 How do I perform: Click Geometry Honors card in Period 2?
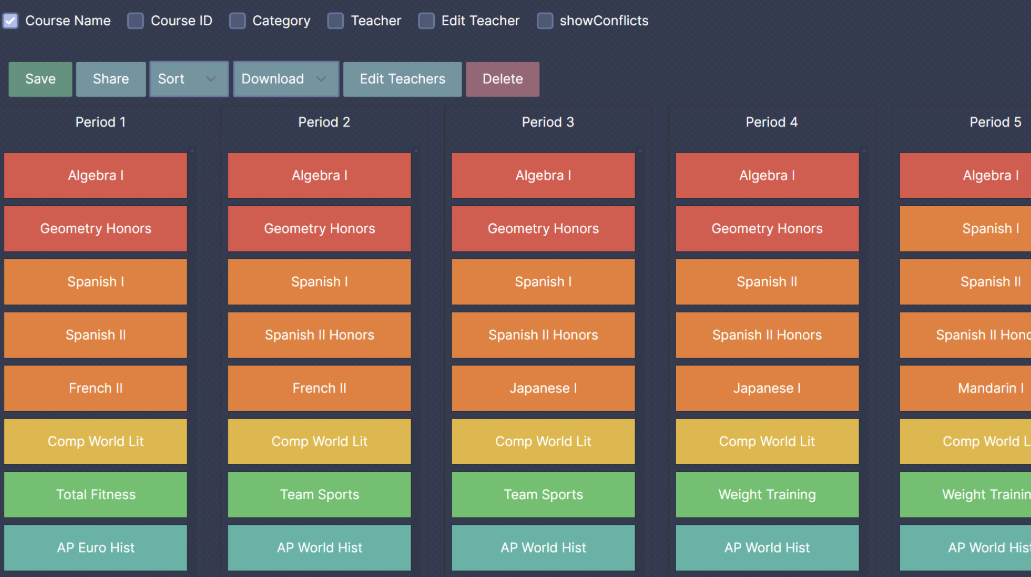(320, 229)
